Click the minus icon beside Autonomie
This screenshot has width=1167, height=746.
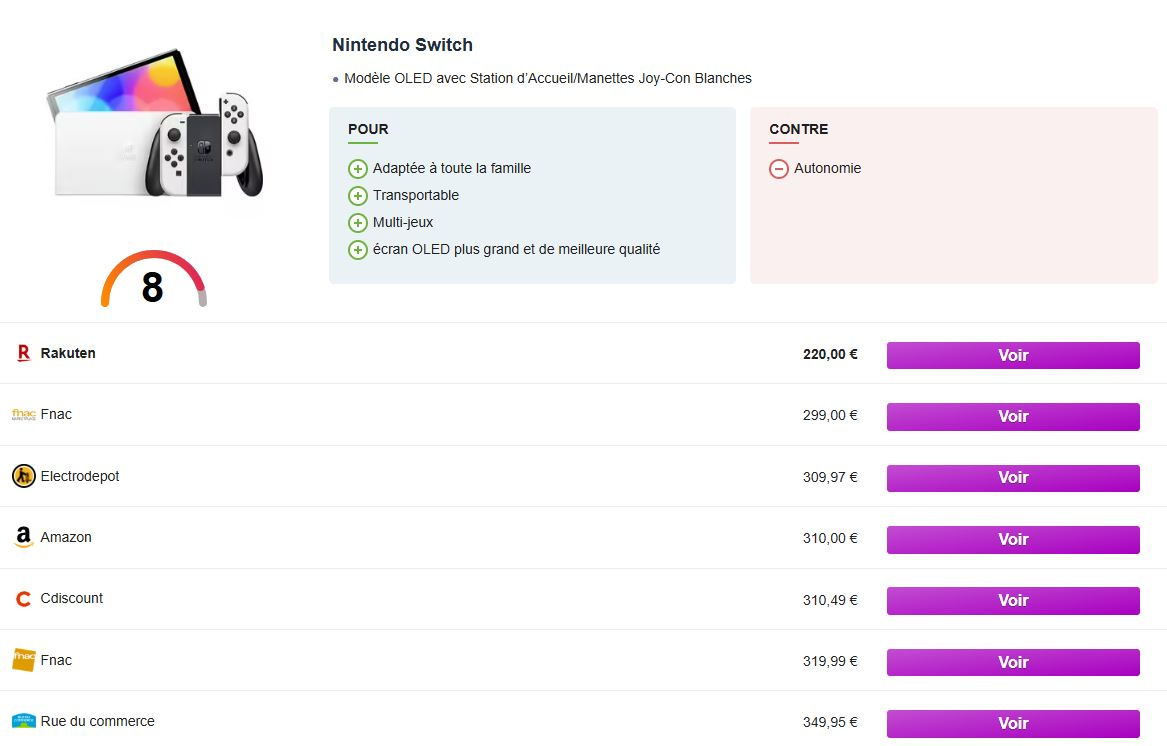coord(778,169)
